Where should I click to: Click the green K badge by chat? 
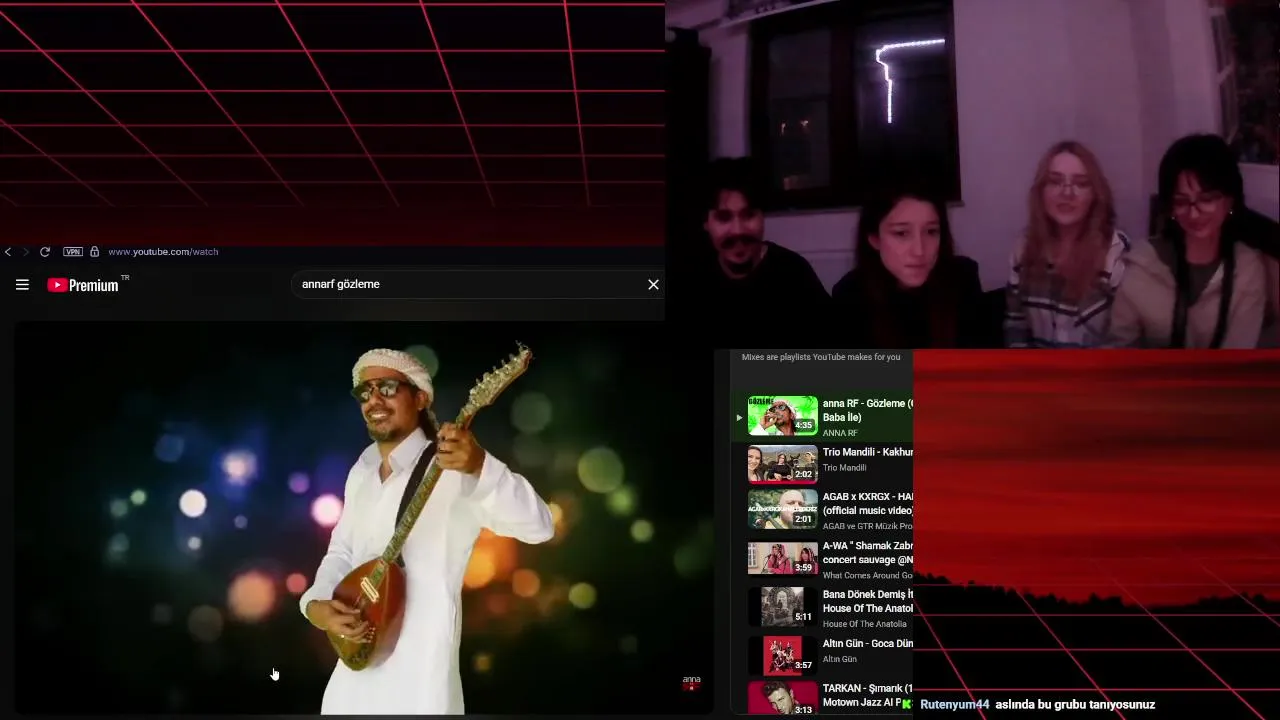907,704
